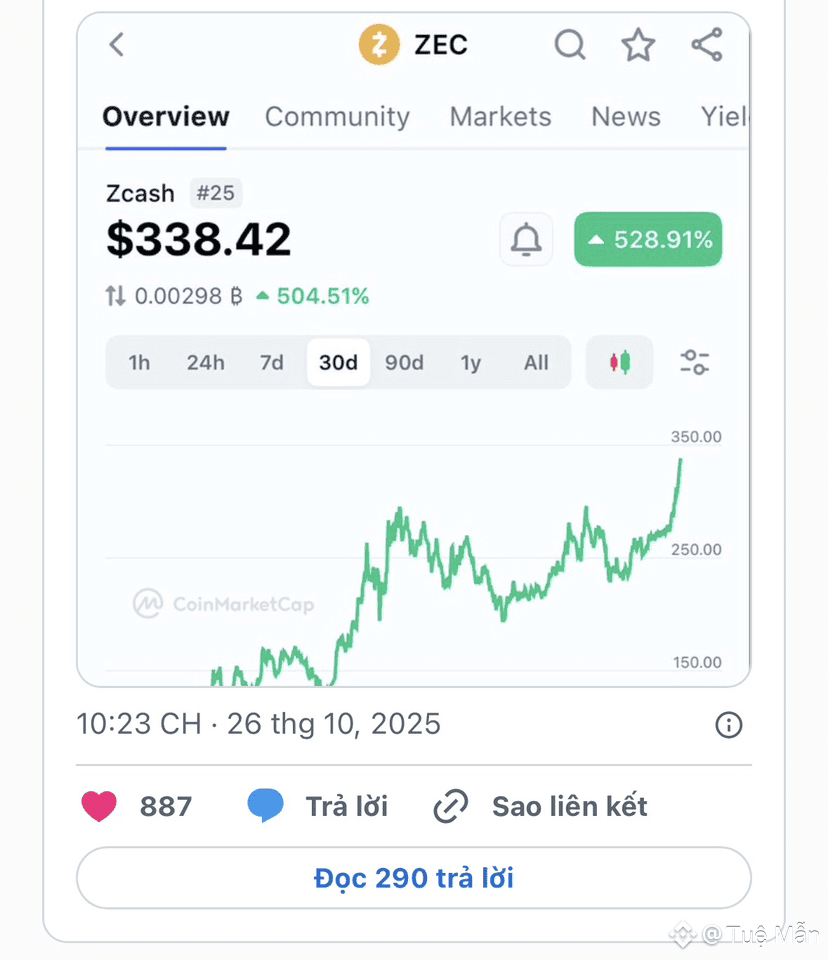Tap the info icon beside the timestamp
This screenshot has height=960, width=828.
pyautogui.click(x=729, y=725)
